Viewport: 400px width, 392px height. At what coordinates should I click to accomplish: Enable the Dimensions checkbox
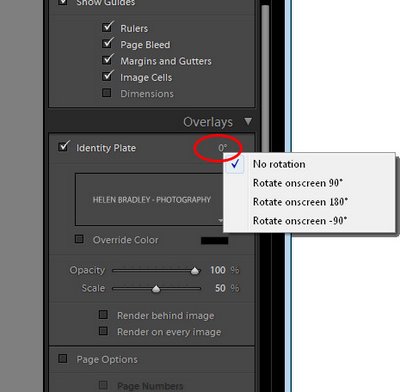pos(107,92)
